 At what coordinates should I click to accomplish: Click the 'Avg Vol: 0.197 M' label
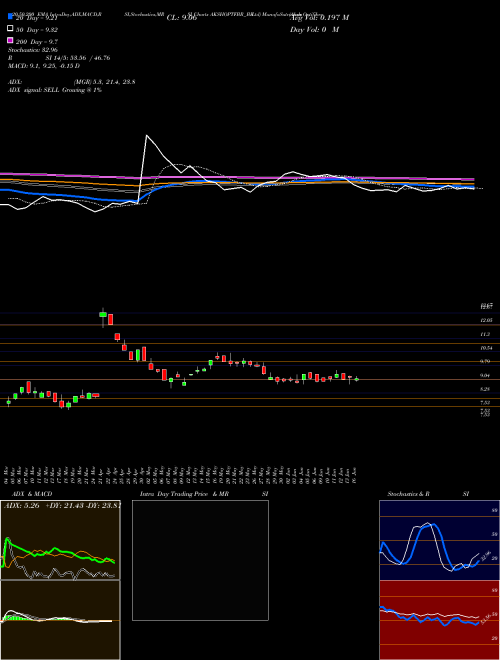pyautogui.click(x=319, y=18)
